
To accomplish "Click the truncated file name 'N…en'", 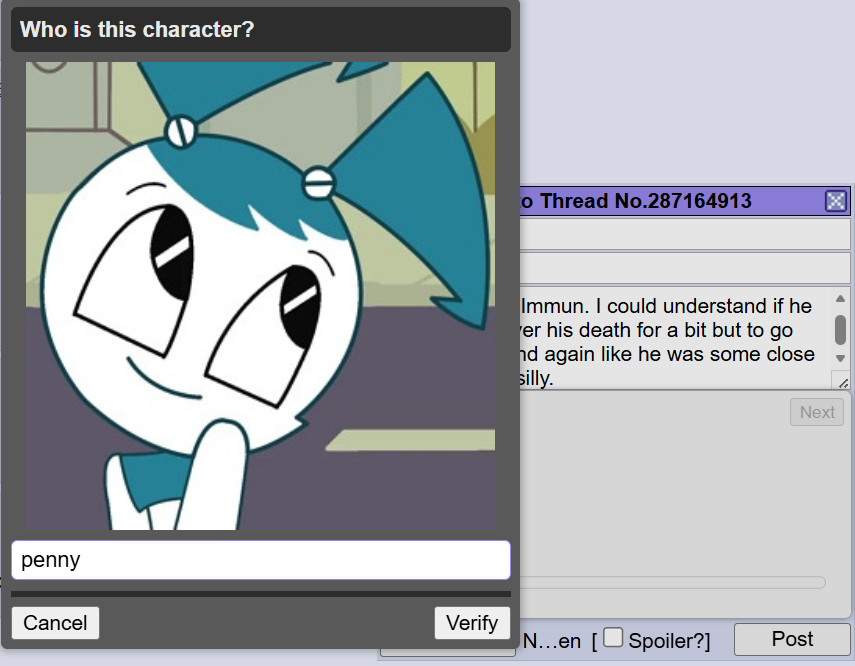I will tap(552, 641).
